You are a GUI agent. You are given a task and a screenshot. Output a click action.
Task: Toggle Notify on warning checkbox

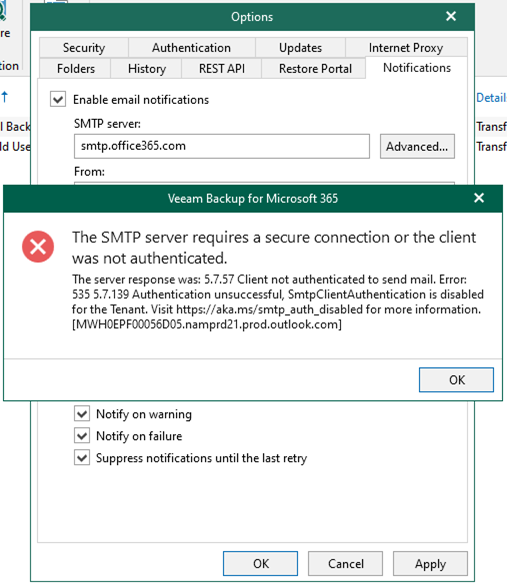[82, 414]
